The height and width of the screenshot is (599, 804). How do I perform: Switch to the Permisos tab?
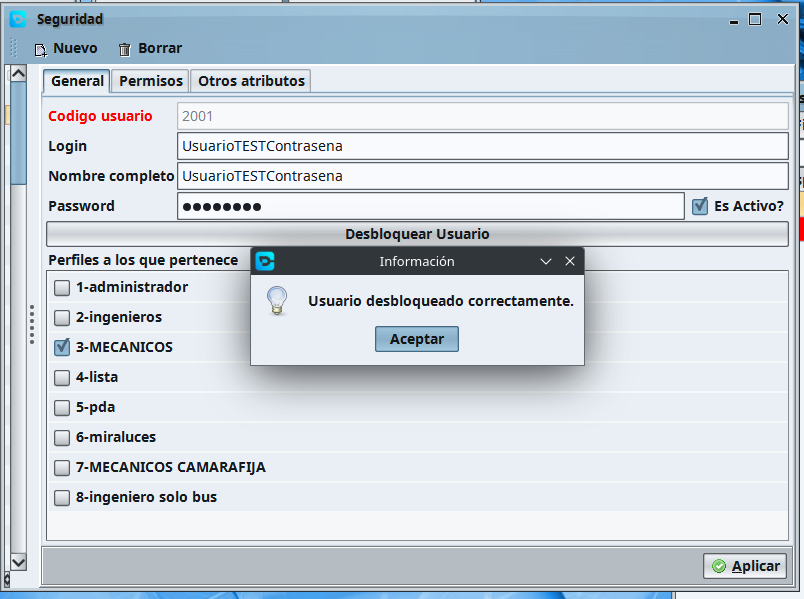(x=151, y=81)
